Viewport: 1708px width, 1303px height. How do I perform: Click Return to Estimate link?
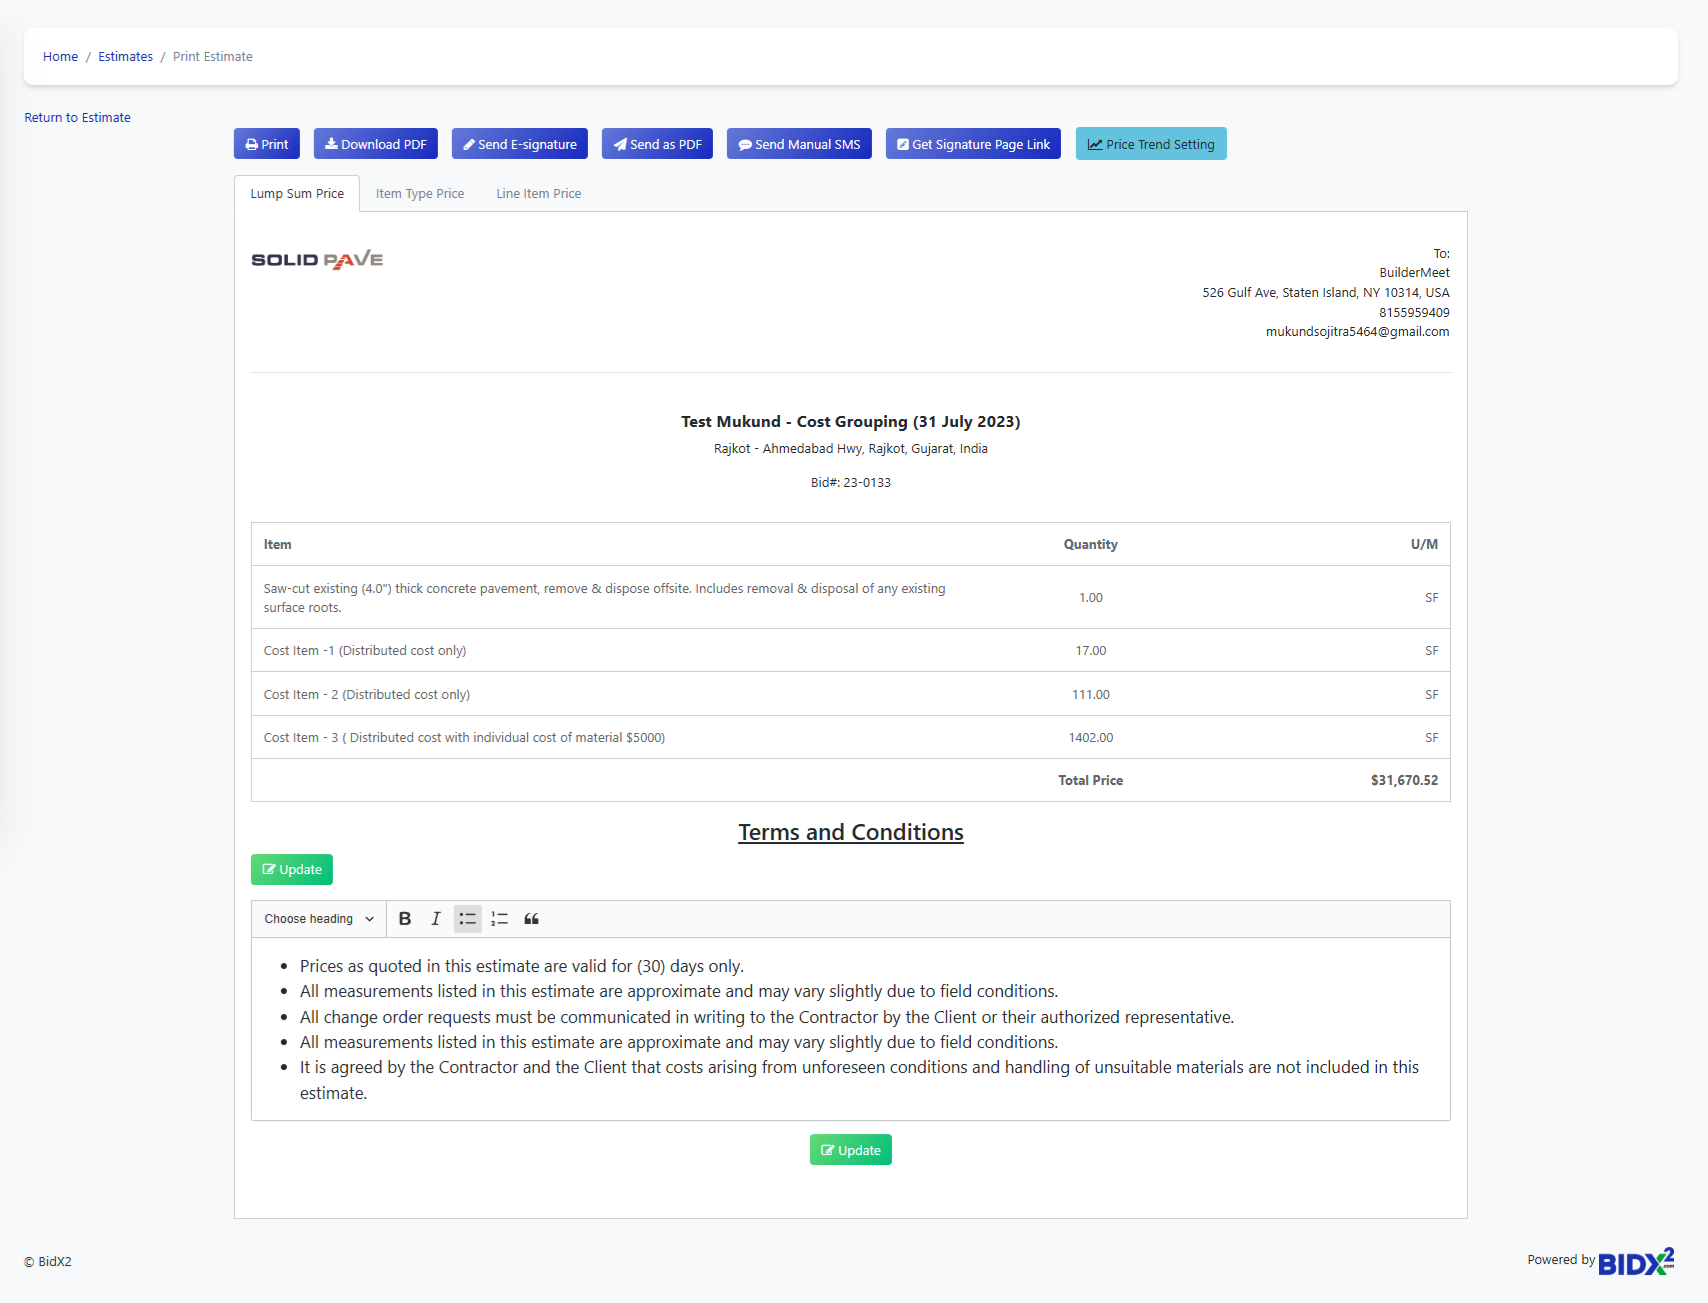[x=77, y=118]
